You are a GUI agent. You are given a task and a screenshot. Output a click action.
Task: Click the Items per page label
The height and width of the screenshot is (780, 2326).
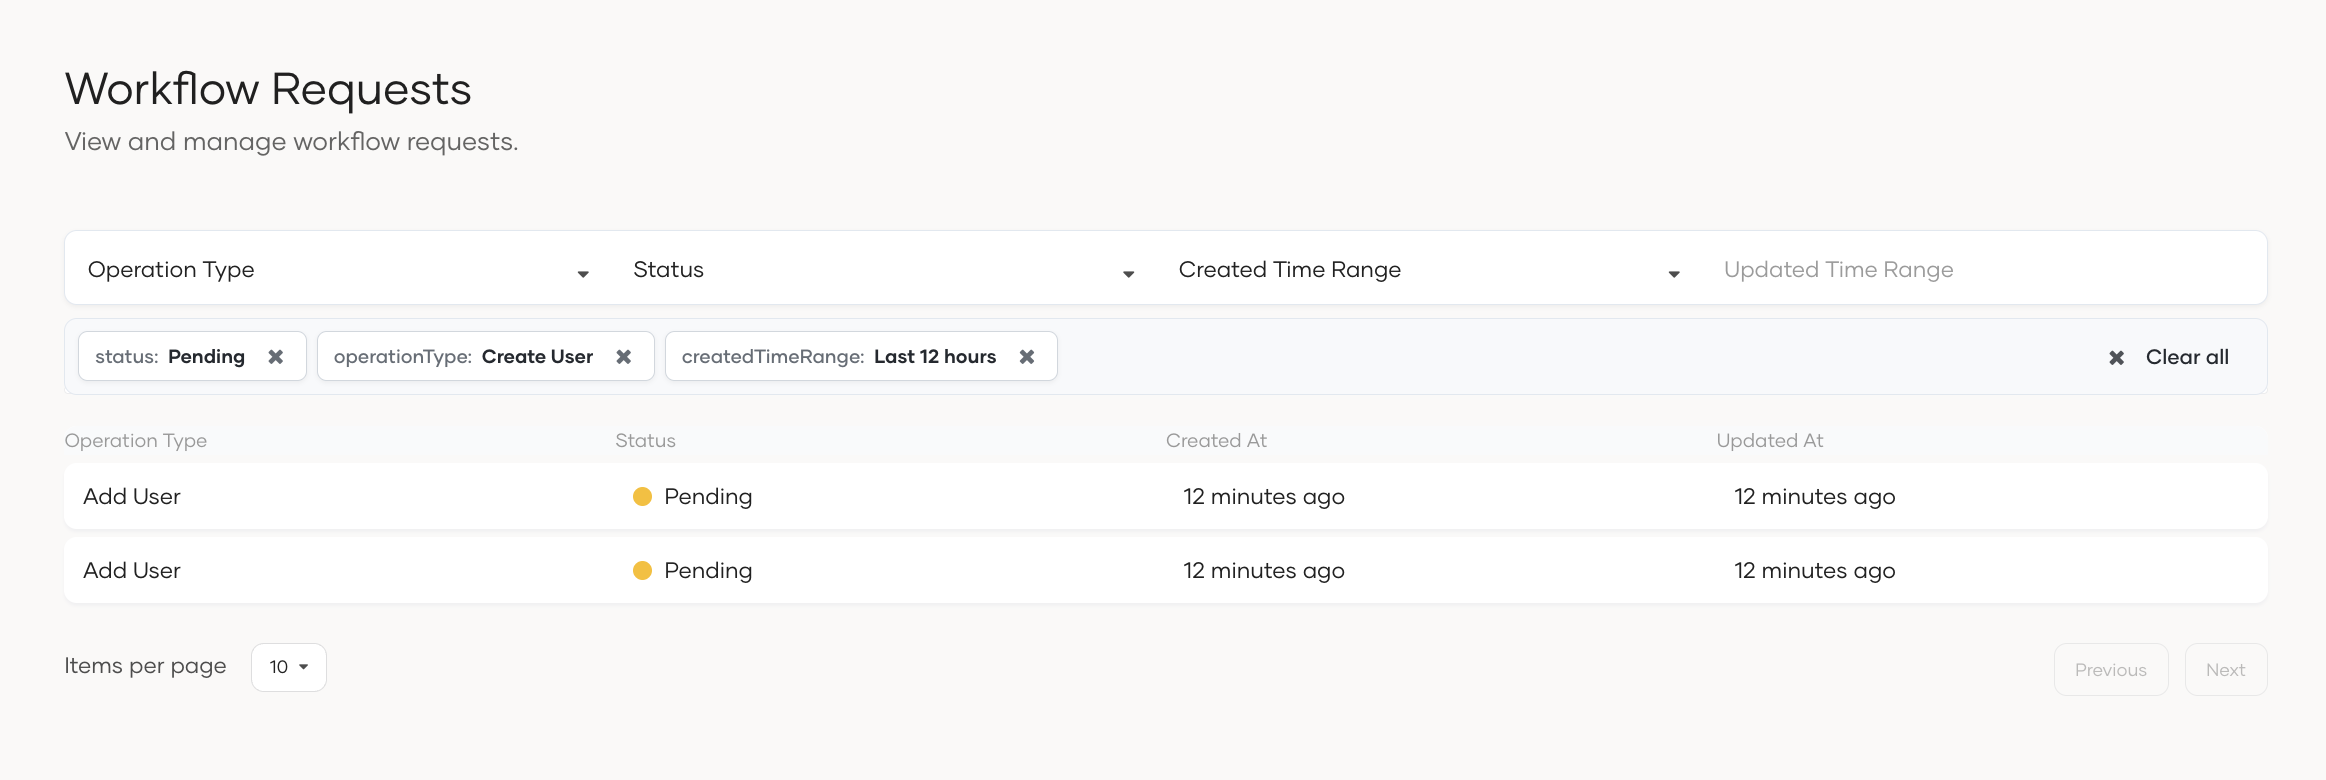146,666
